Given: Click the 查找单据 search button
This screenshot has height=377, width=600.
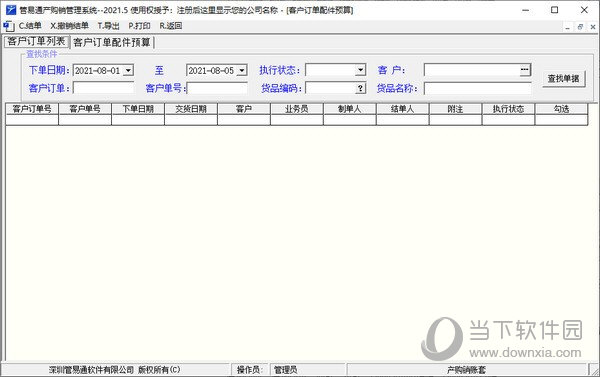Looking at the screenshot, I should click(x=563, y=79).
